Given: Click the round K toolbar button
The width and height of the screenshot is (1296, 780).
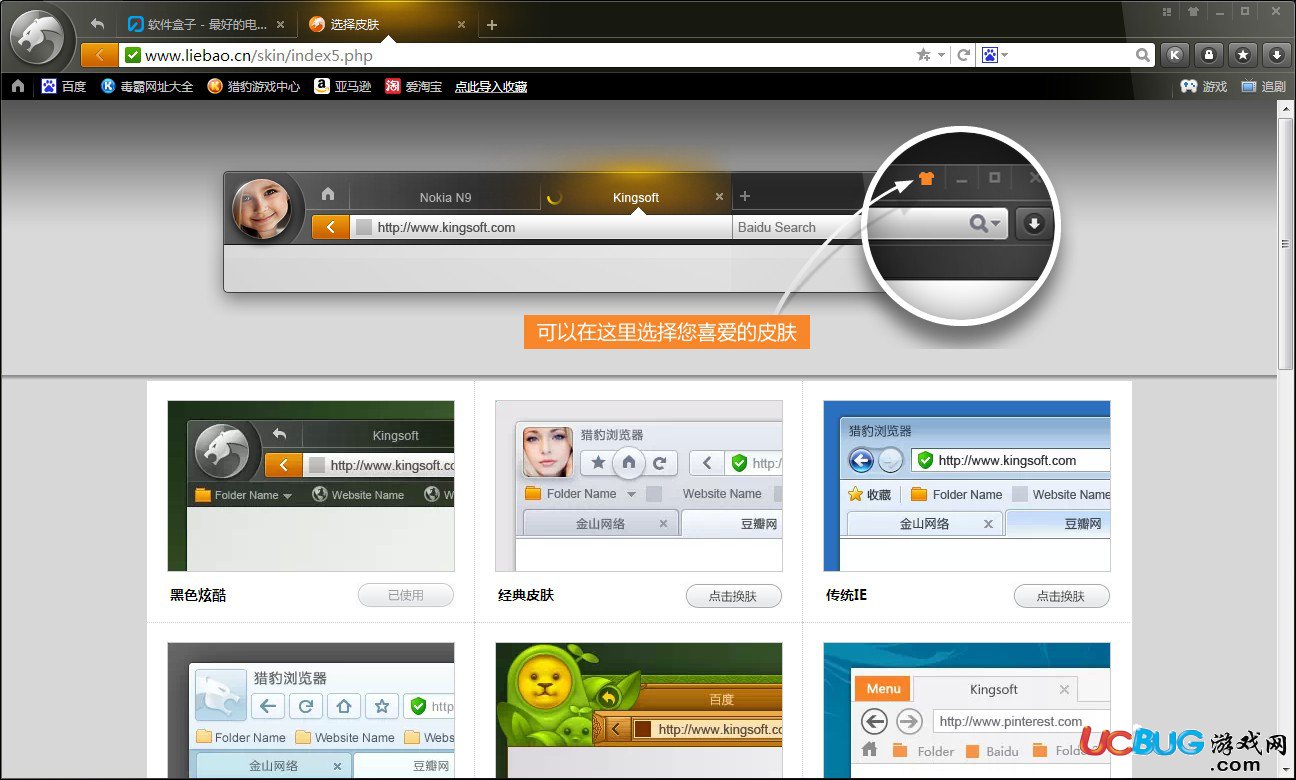Looking at the screenshot, I should click(1176, 55).
